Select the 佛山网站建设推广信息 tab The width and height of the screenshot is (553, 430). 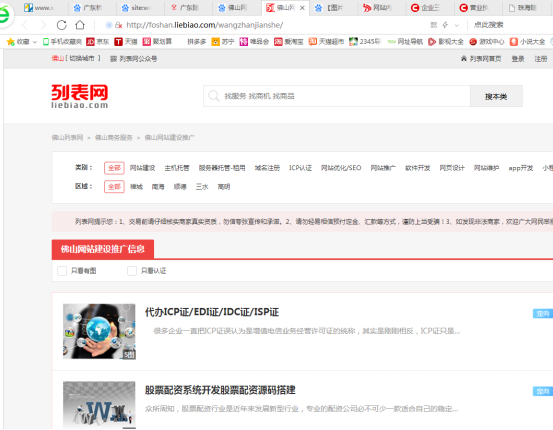point(103,249)
